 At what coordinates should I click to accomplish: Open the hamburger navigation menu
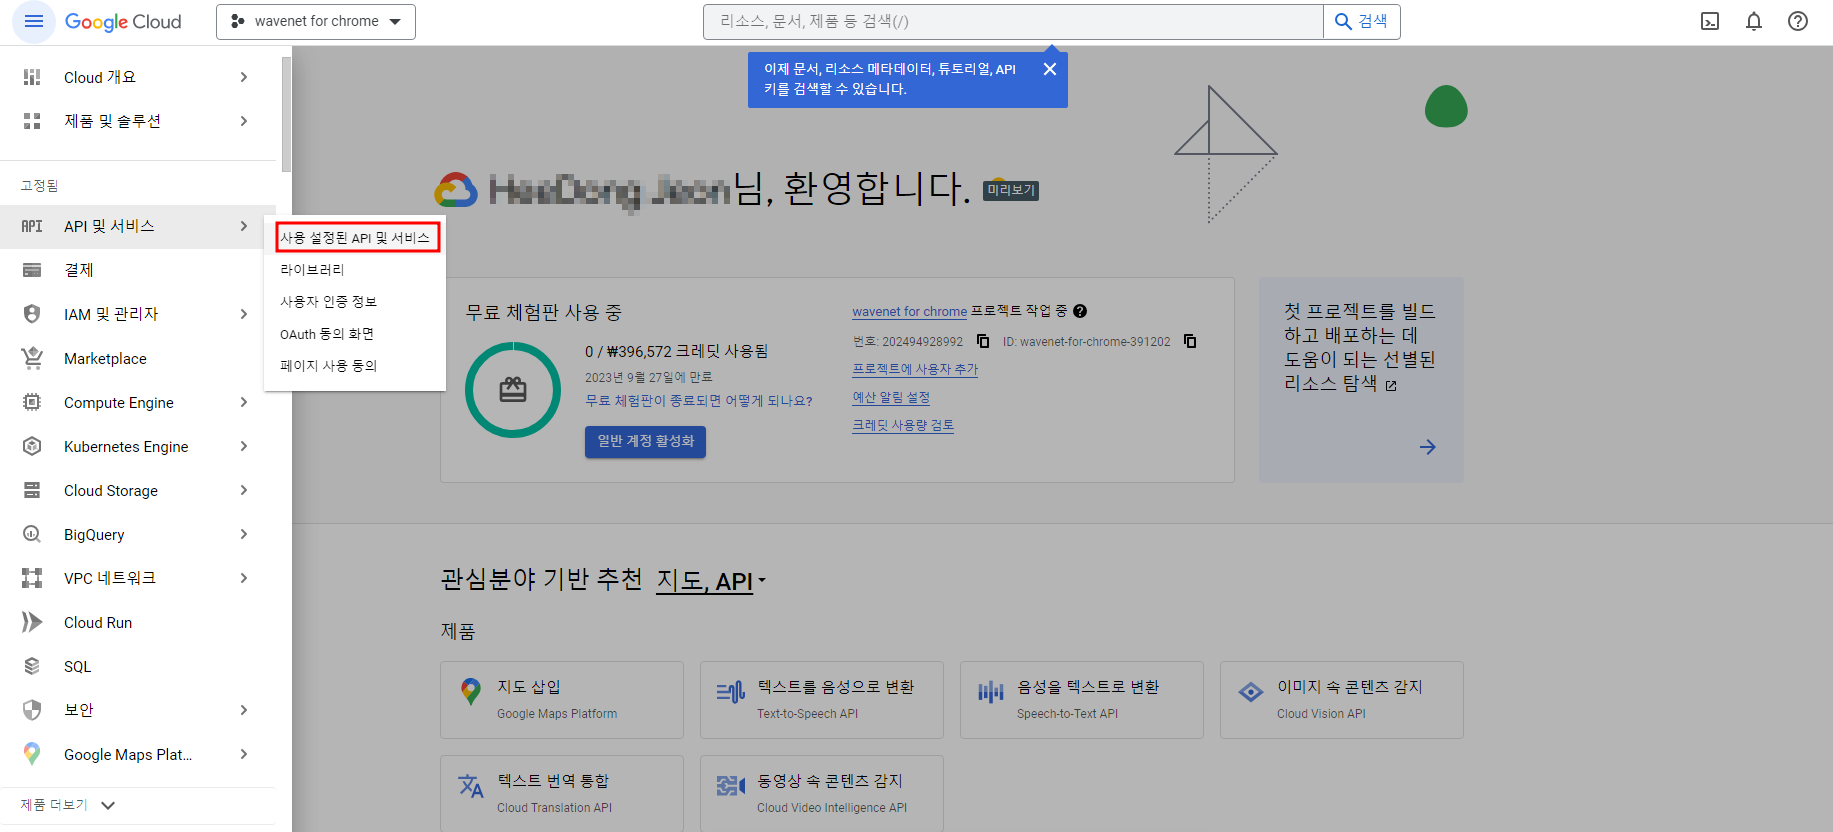coord(34,21)
